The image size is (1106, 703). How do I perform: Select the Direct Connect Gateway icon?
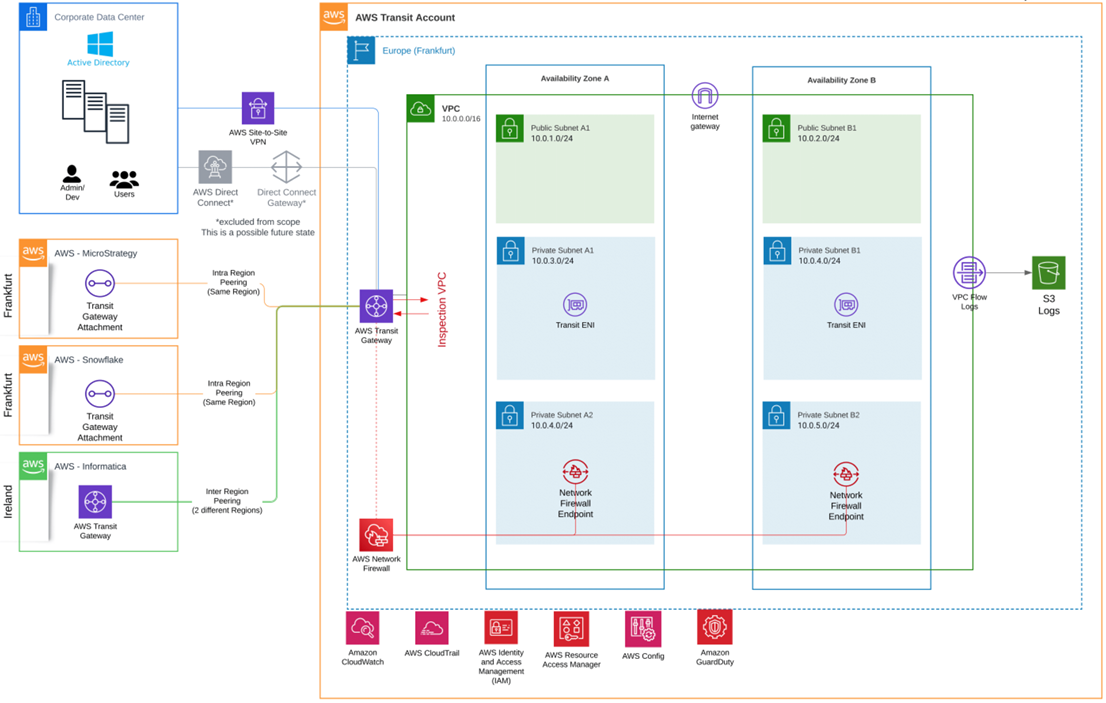pos(286,167)
